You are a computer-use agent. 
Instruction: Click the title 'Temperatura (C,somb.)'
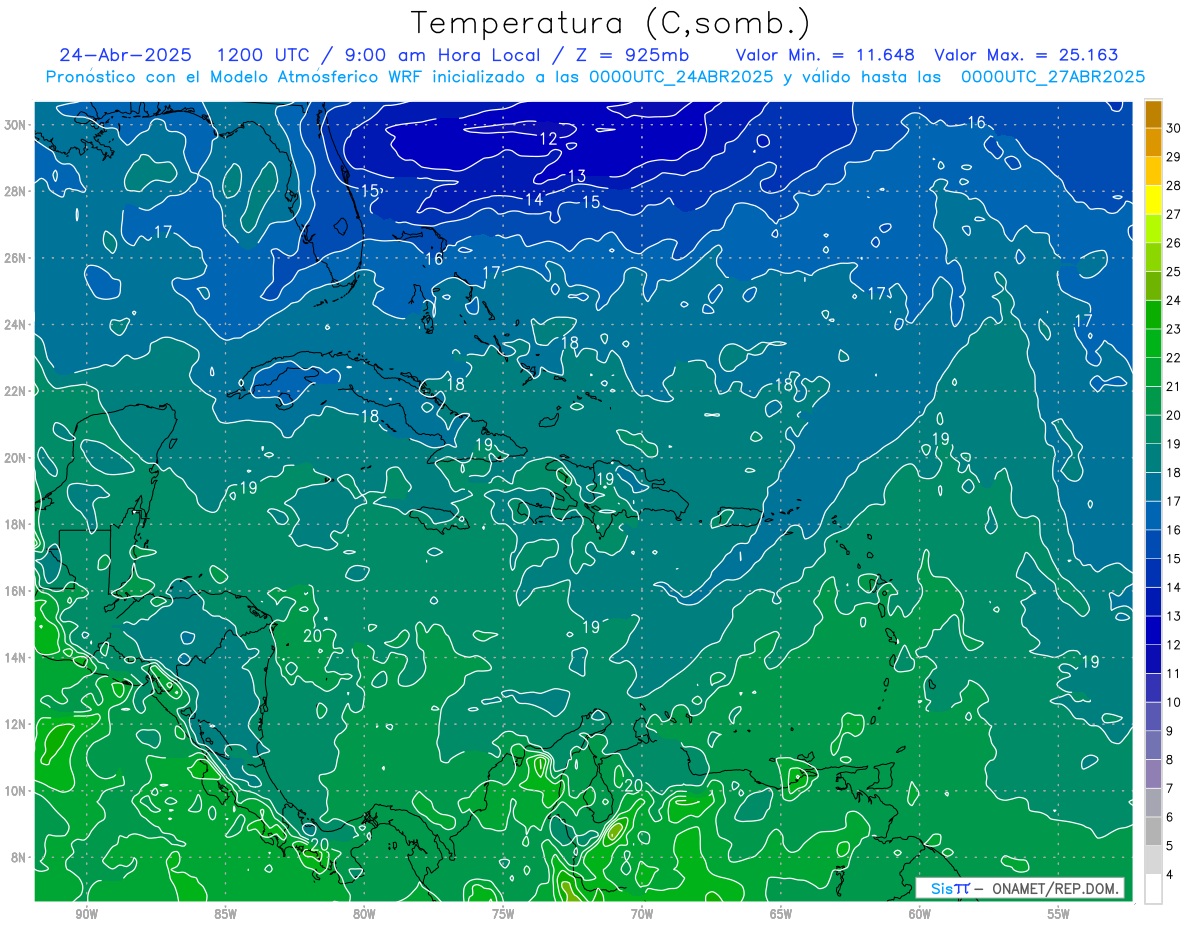[611, 22]
